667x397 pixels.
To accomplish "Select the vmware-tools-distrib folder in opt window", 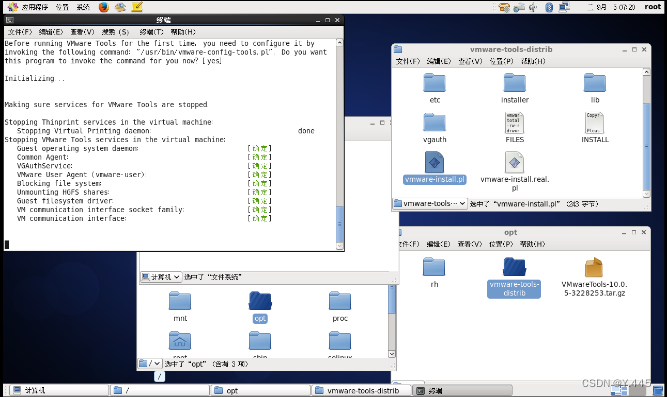I will click(514, 267).
